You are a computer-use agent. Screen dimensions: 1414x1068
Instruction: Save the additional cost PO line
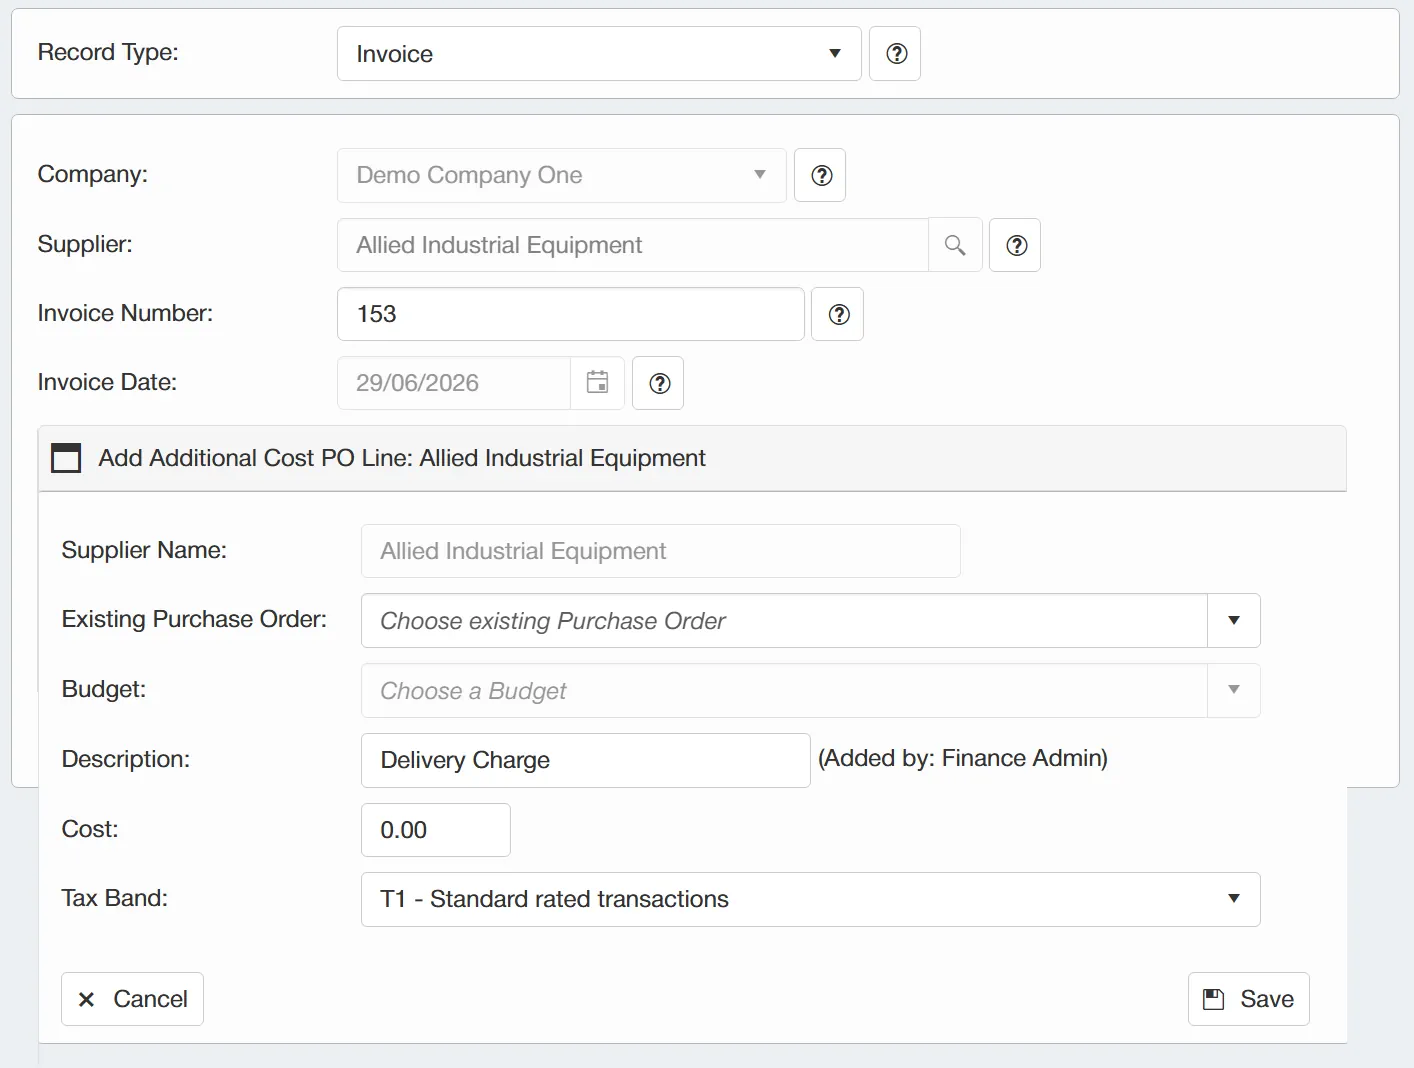1248,999
